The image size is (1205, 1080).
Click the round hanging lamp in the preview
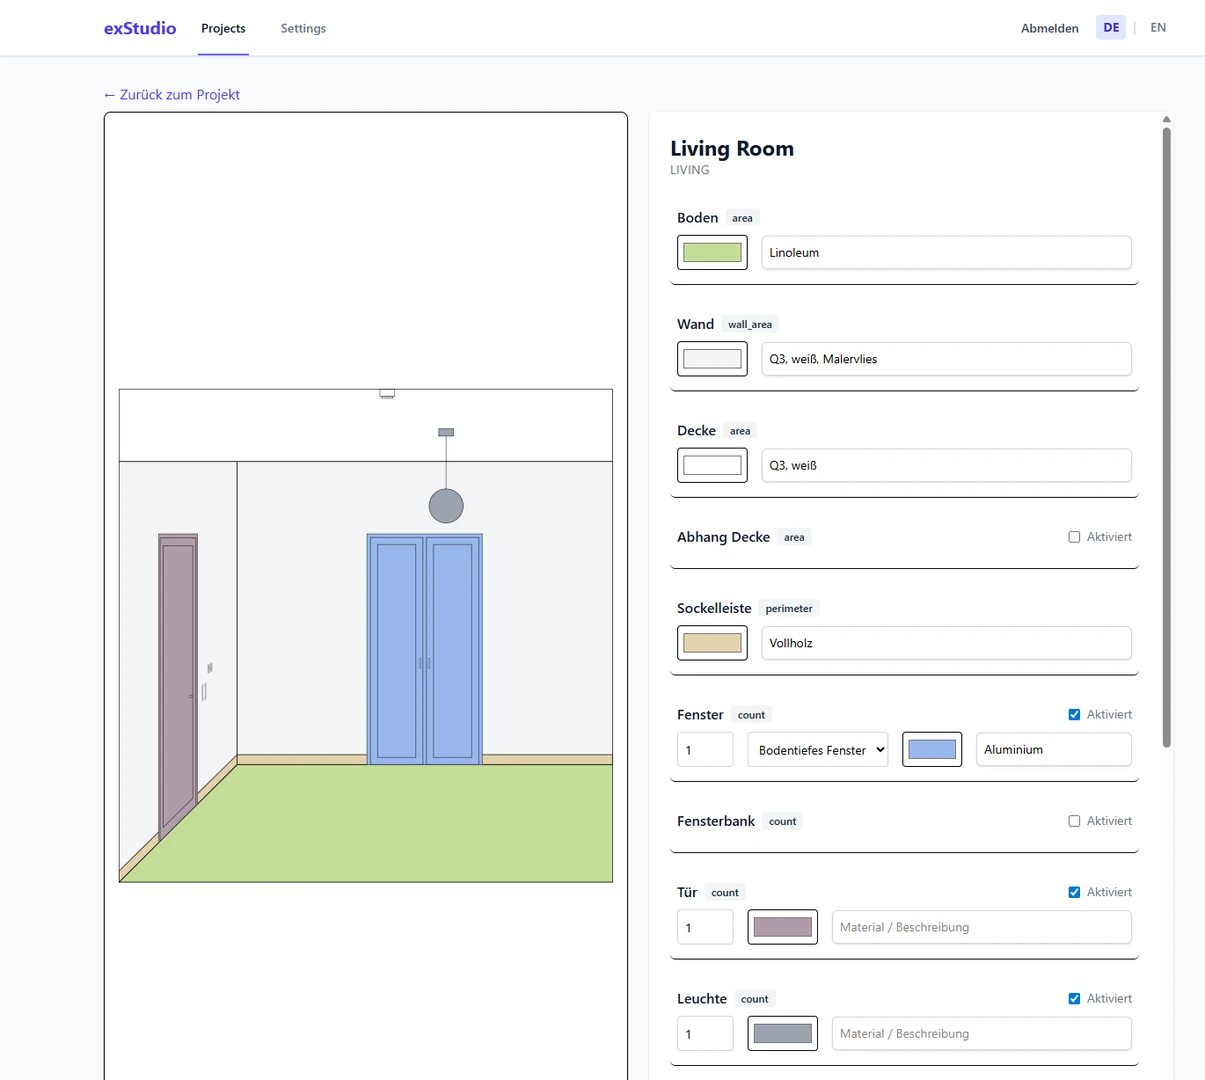click(x=446, y=506)
